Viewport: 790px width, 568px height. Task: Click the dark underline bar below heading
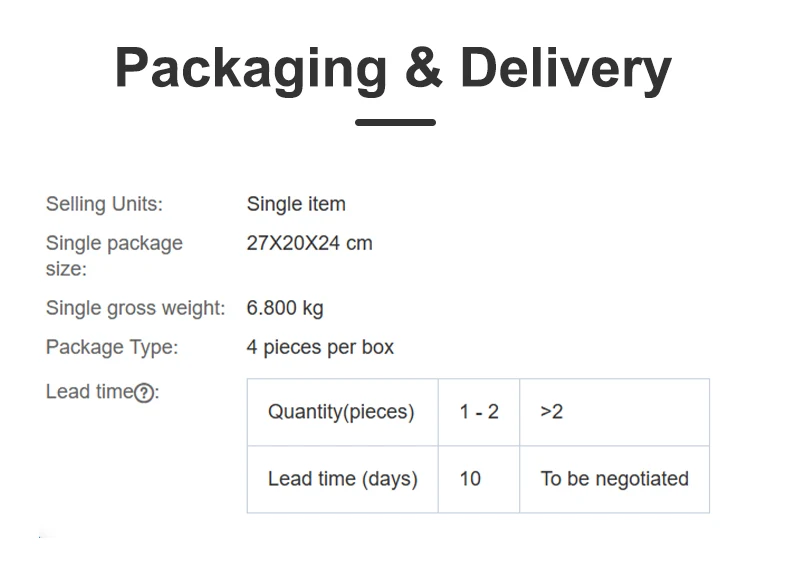tap(395, 122)
